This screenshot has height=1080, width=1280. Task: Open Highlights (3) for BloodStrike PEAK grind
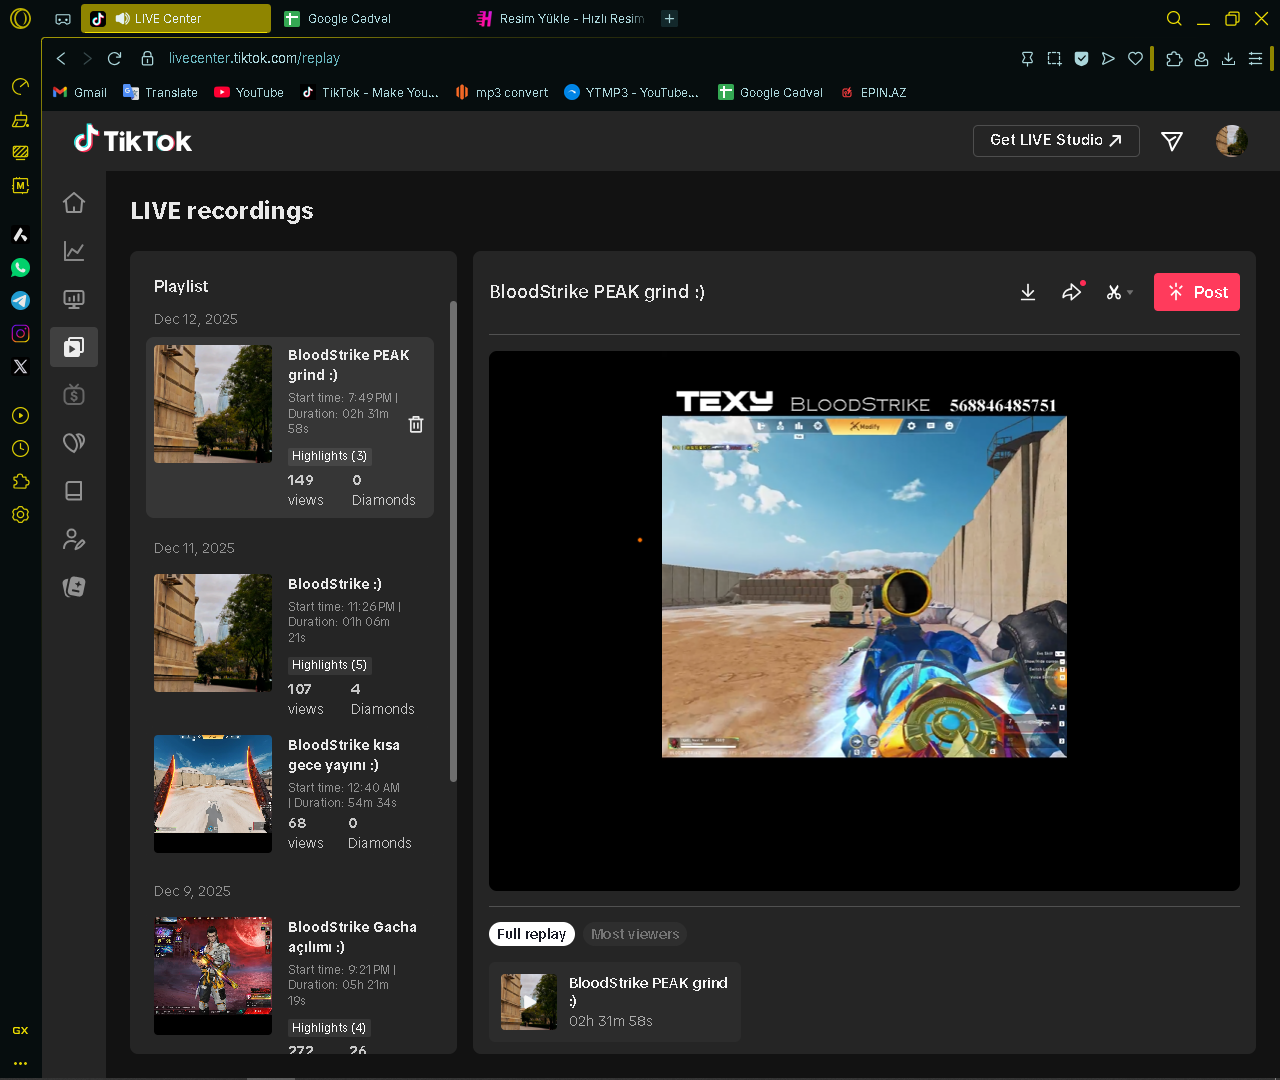tap(329, 456)
